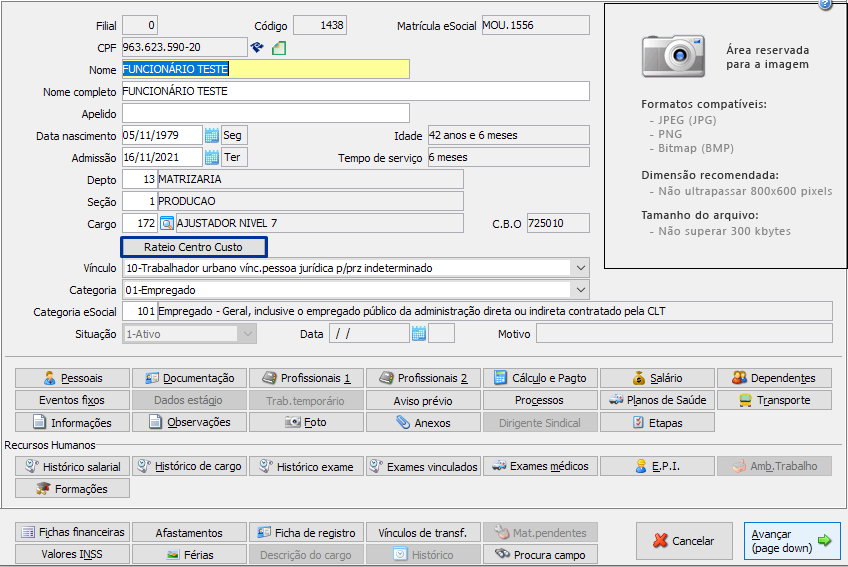This screenshot has height=567, width=848.
Task: Click the Seção code field
Action: [x=140, y=201]
